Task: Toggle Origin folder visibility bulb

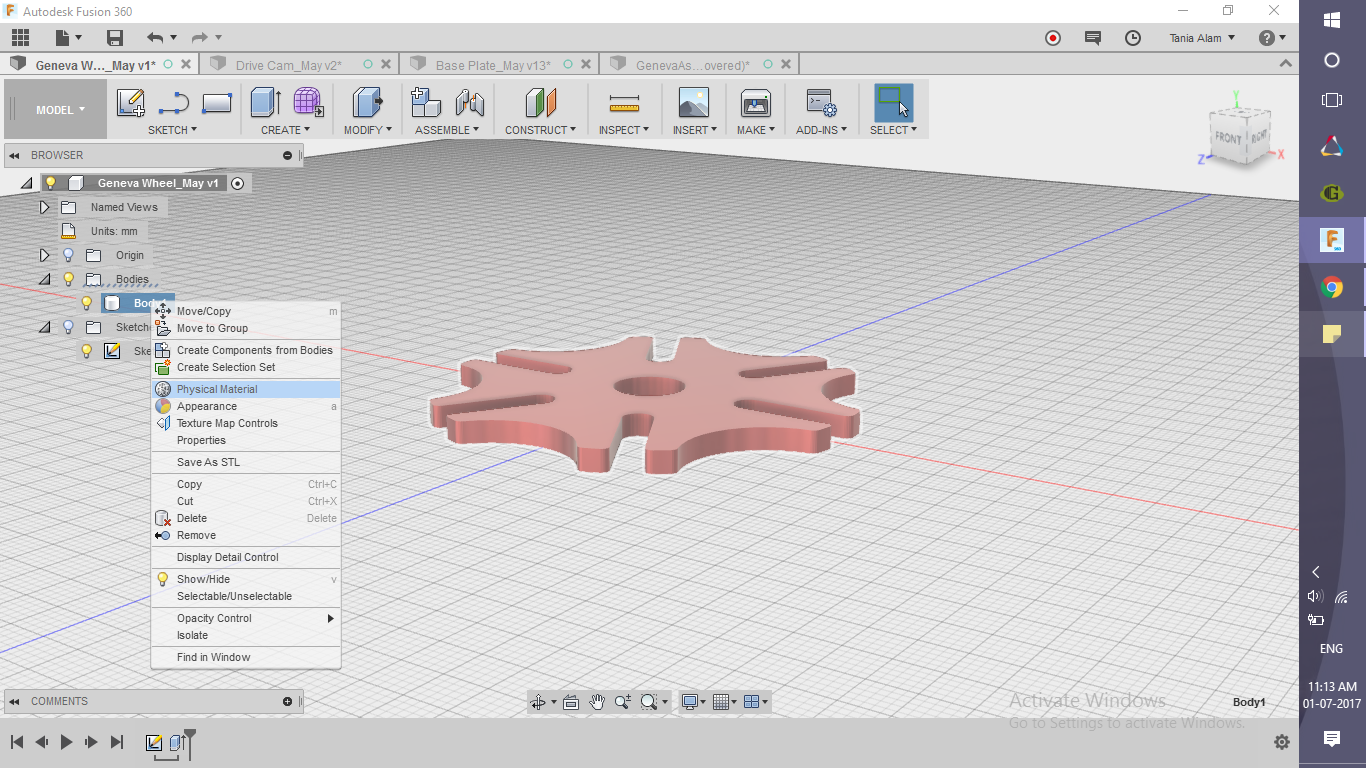Action: tap(69, 255)
